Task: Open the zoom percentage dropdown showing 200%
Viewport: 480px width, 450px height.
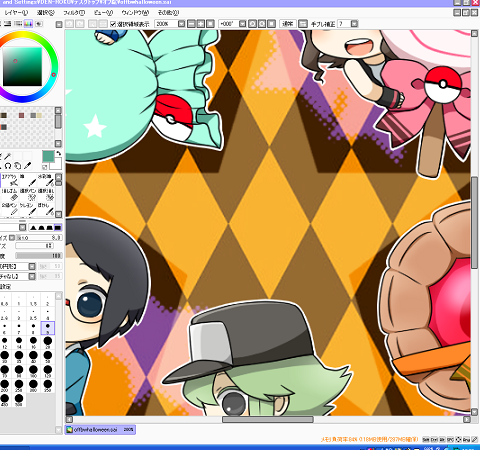Action: click(x=181, y=24)
